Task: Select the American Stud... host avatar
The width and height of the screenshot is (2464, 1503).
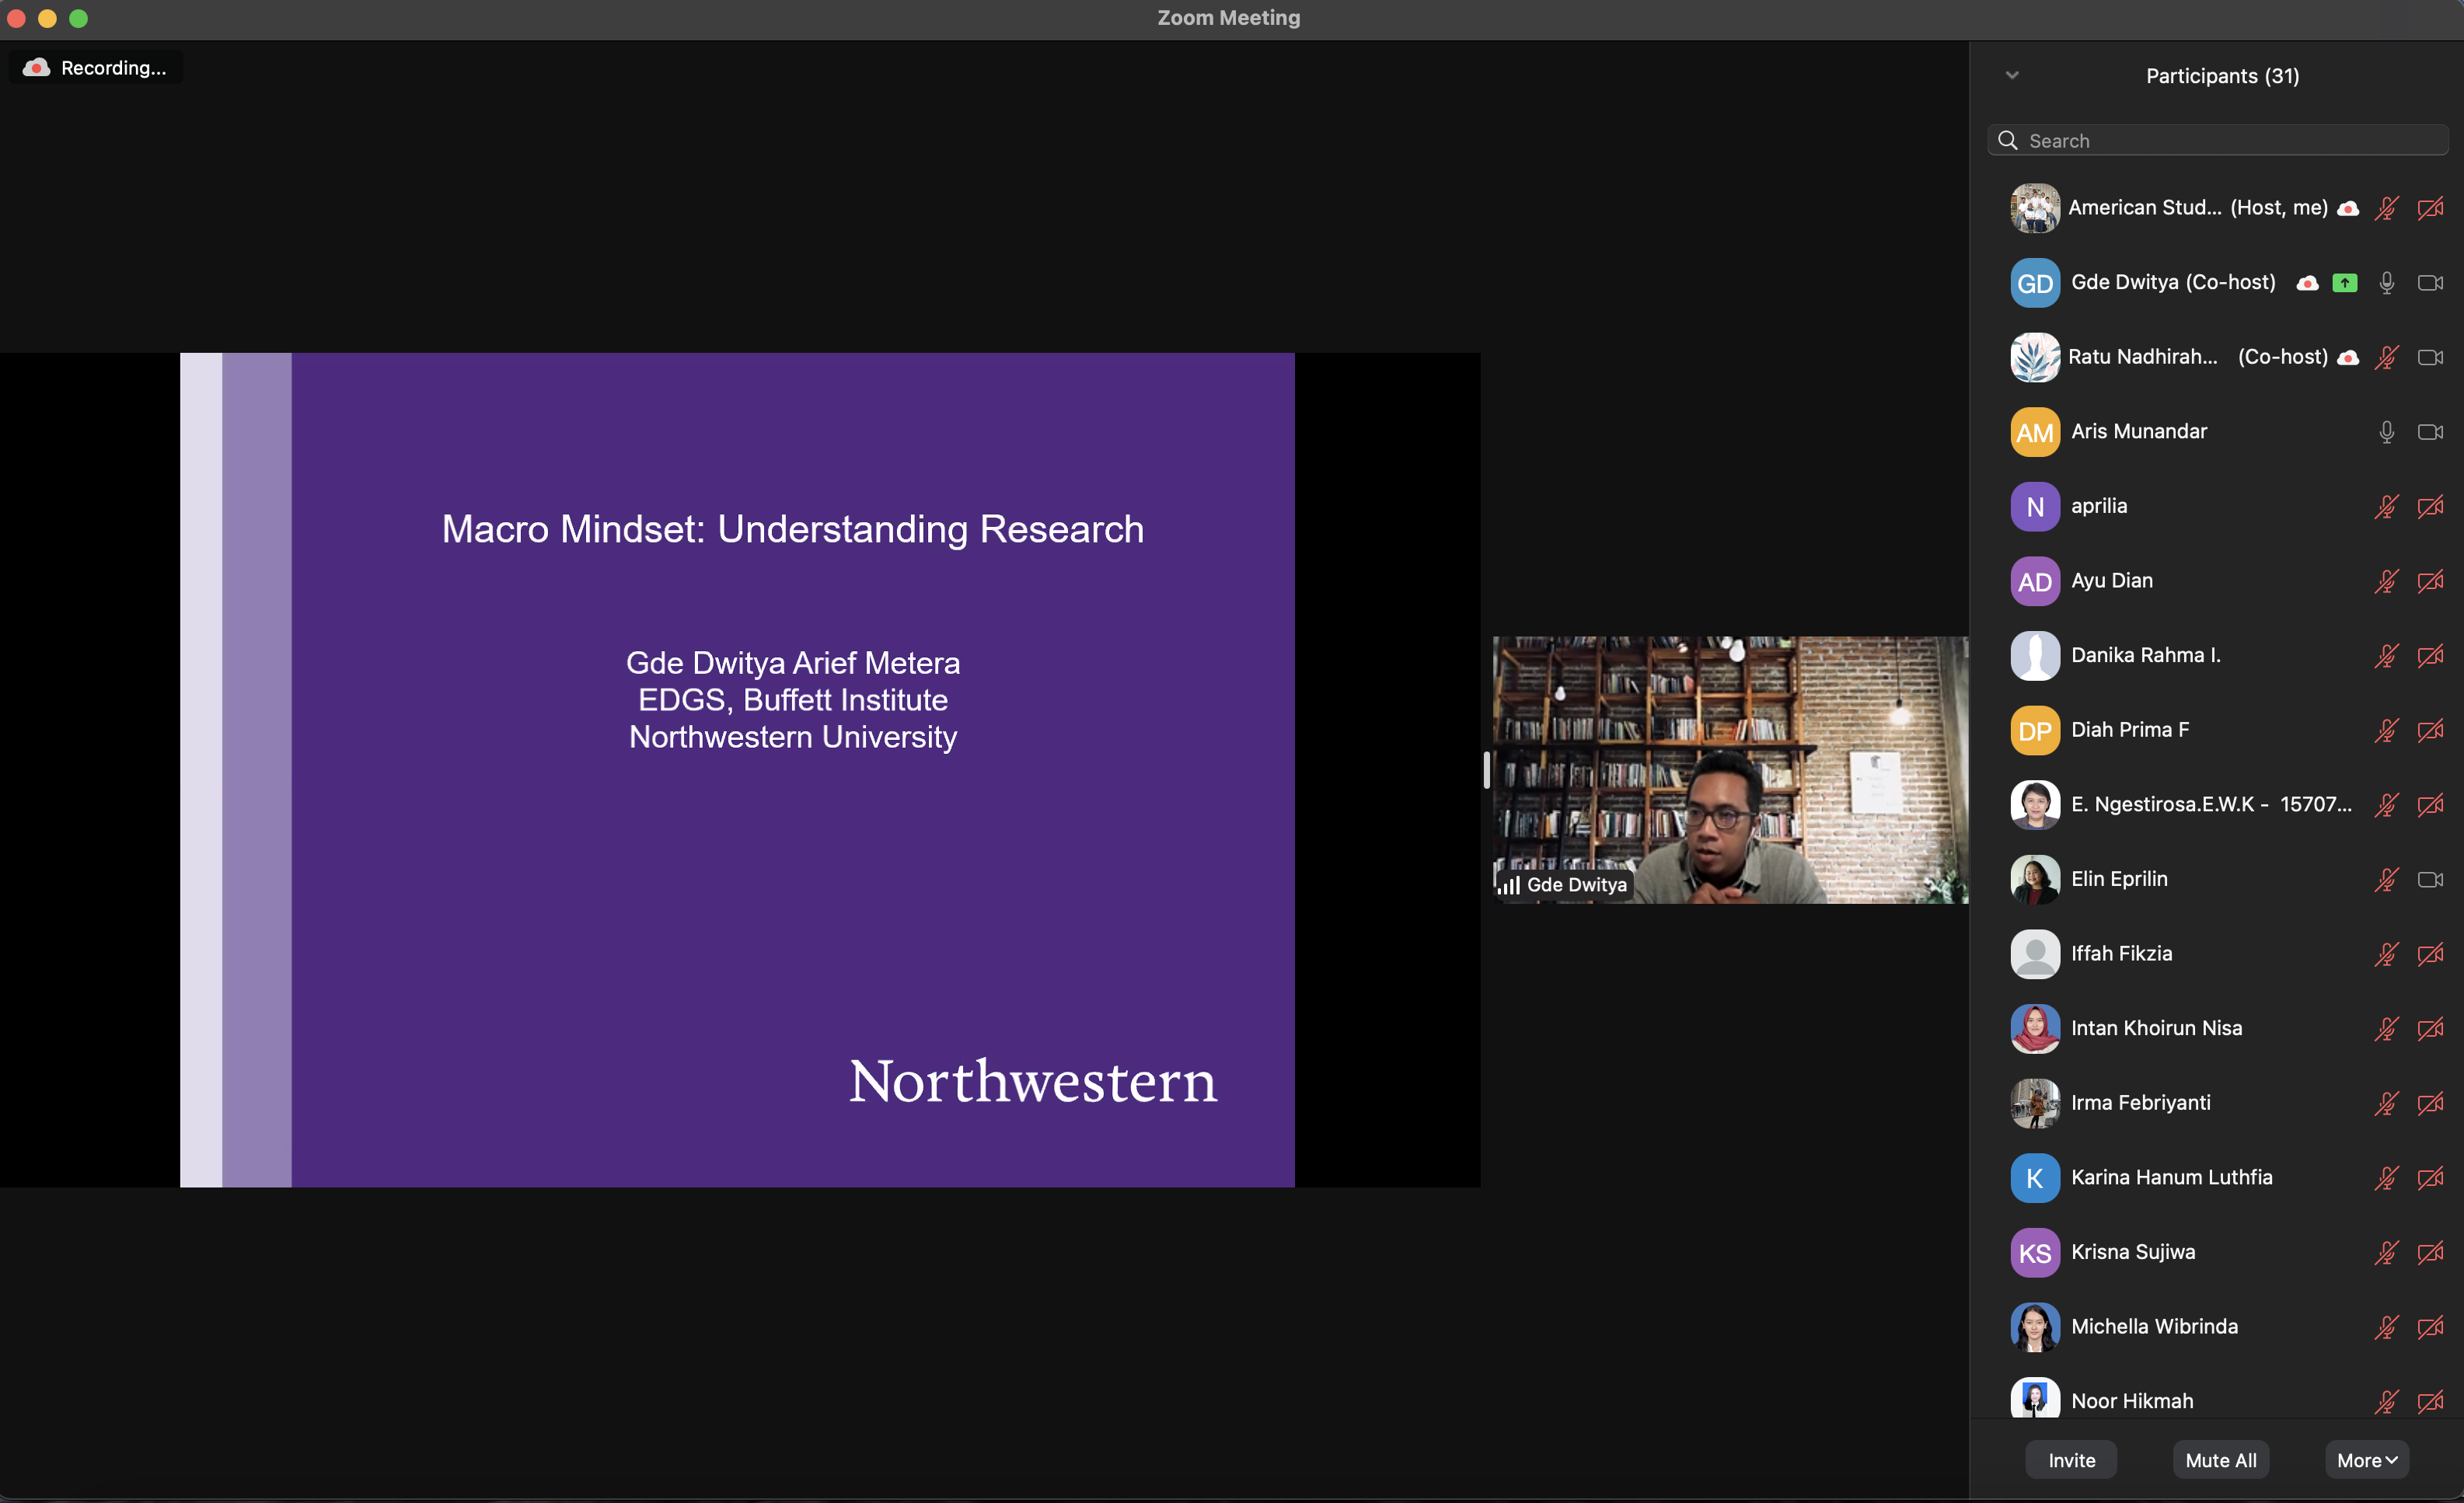Action: [2035, 208]
